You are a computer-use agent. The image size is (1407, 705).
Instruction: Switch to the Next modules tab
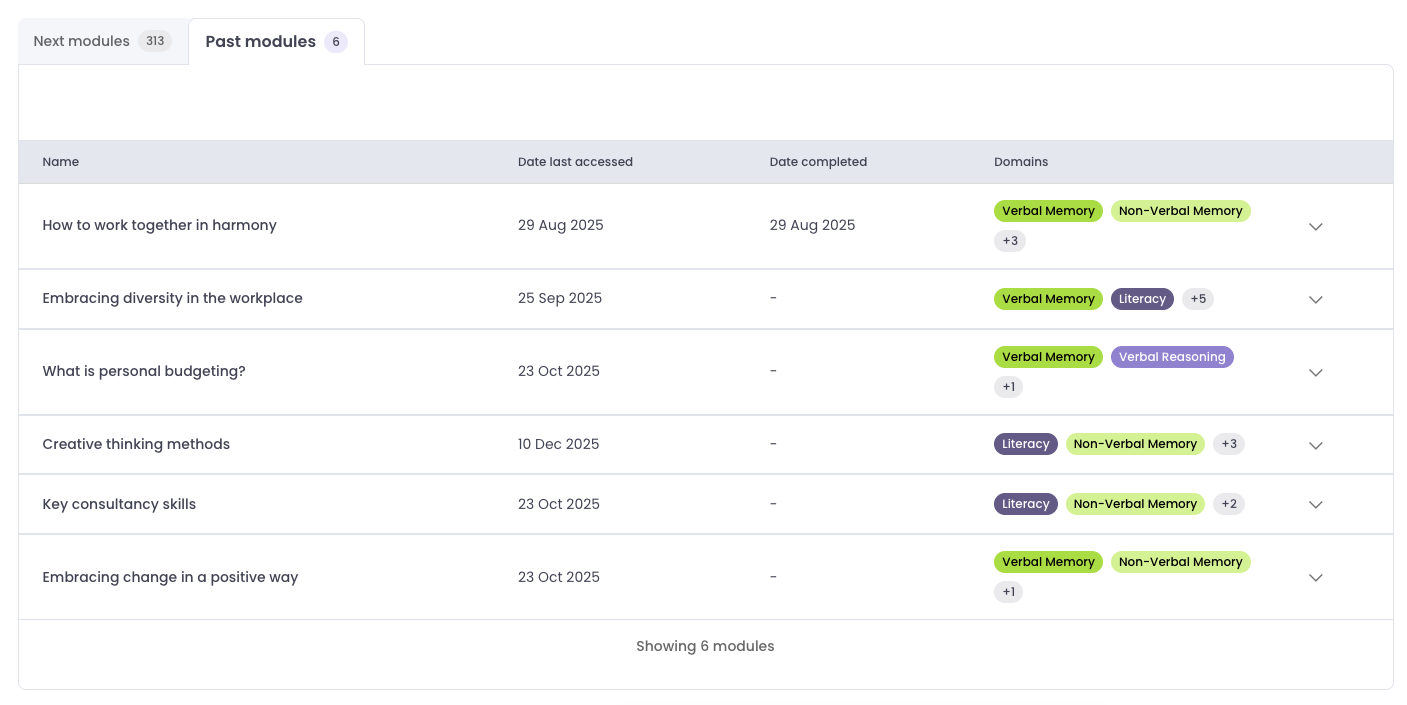(103, 41)
